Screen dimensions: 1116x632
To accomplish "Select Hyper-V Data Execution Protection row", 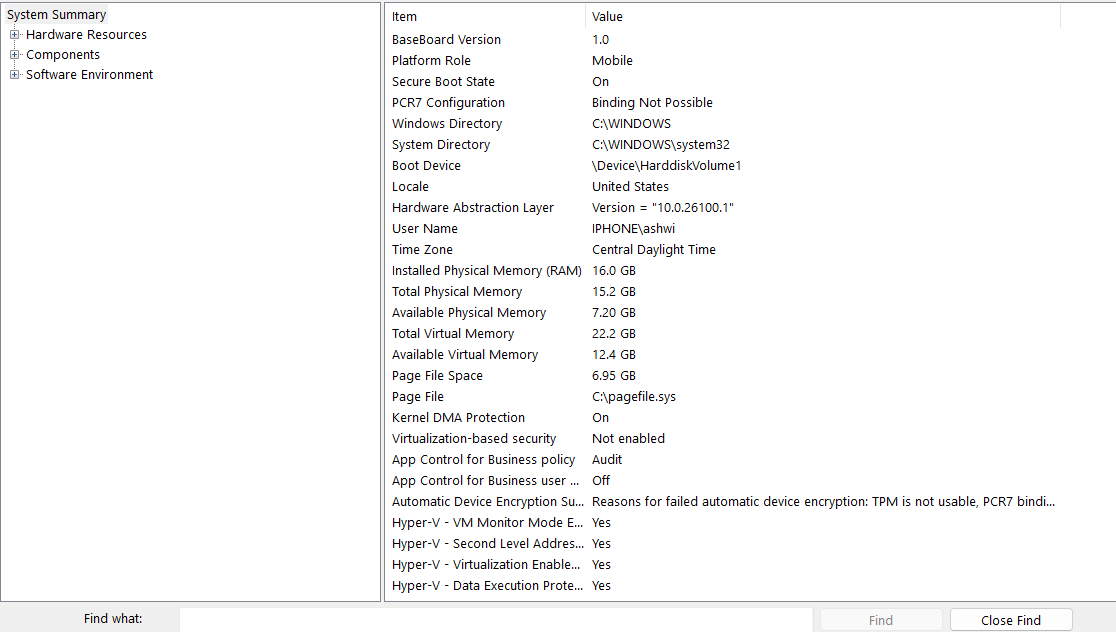I will coord(723,586).
